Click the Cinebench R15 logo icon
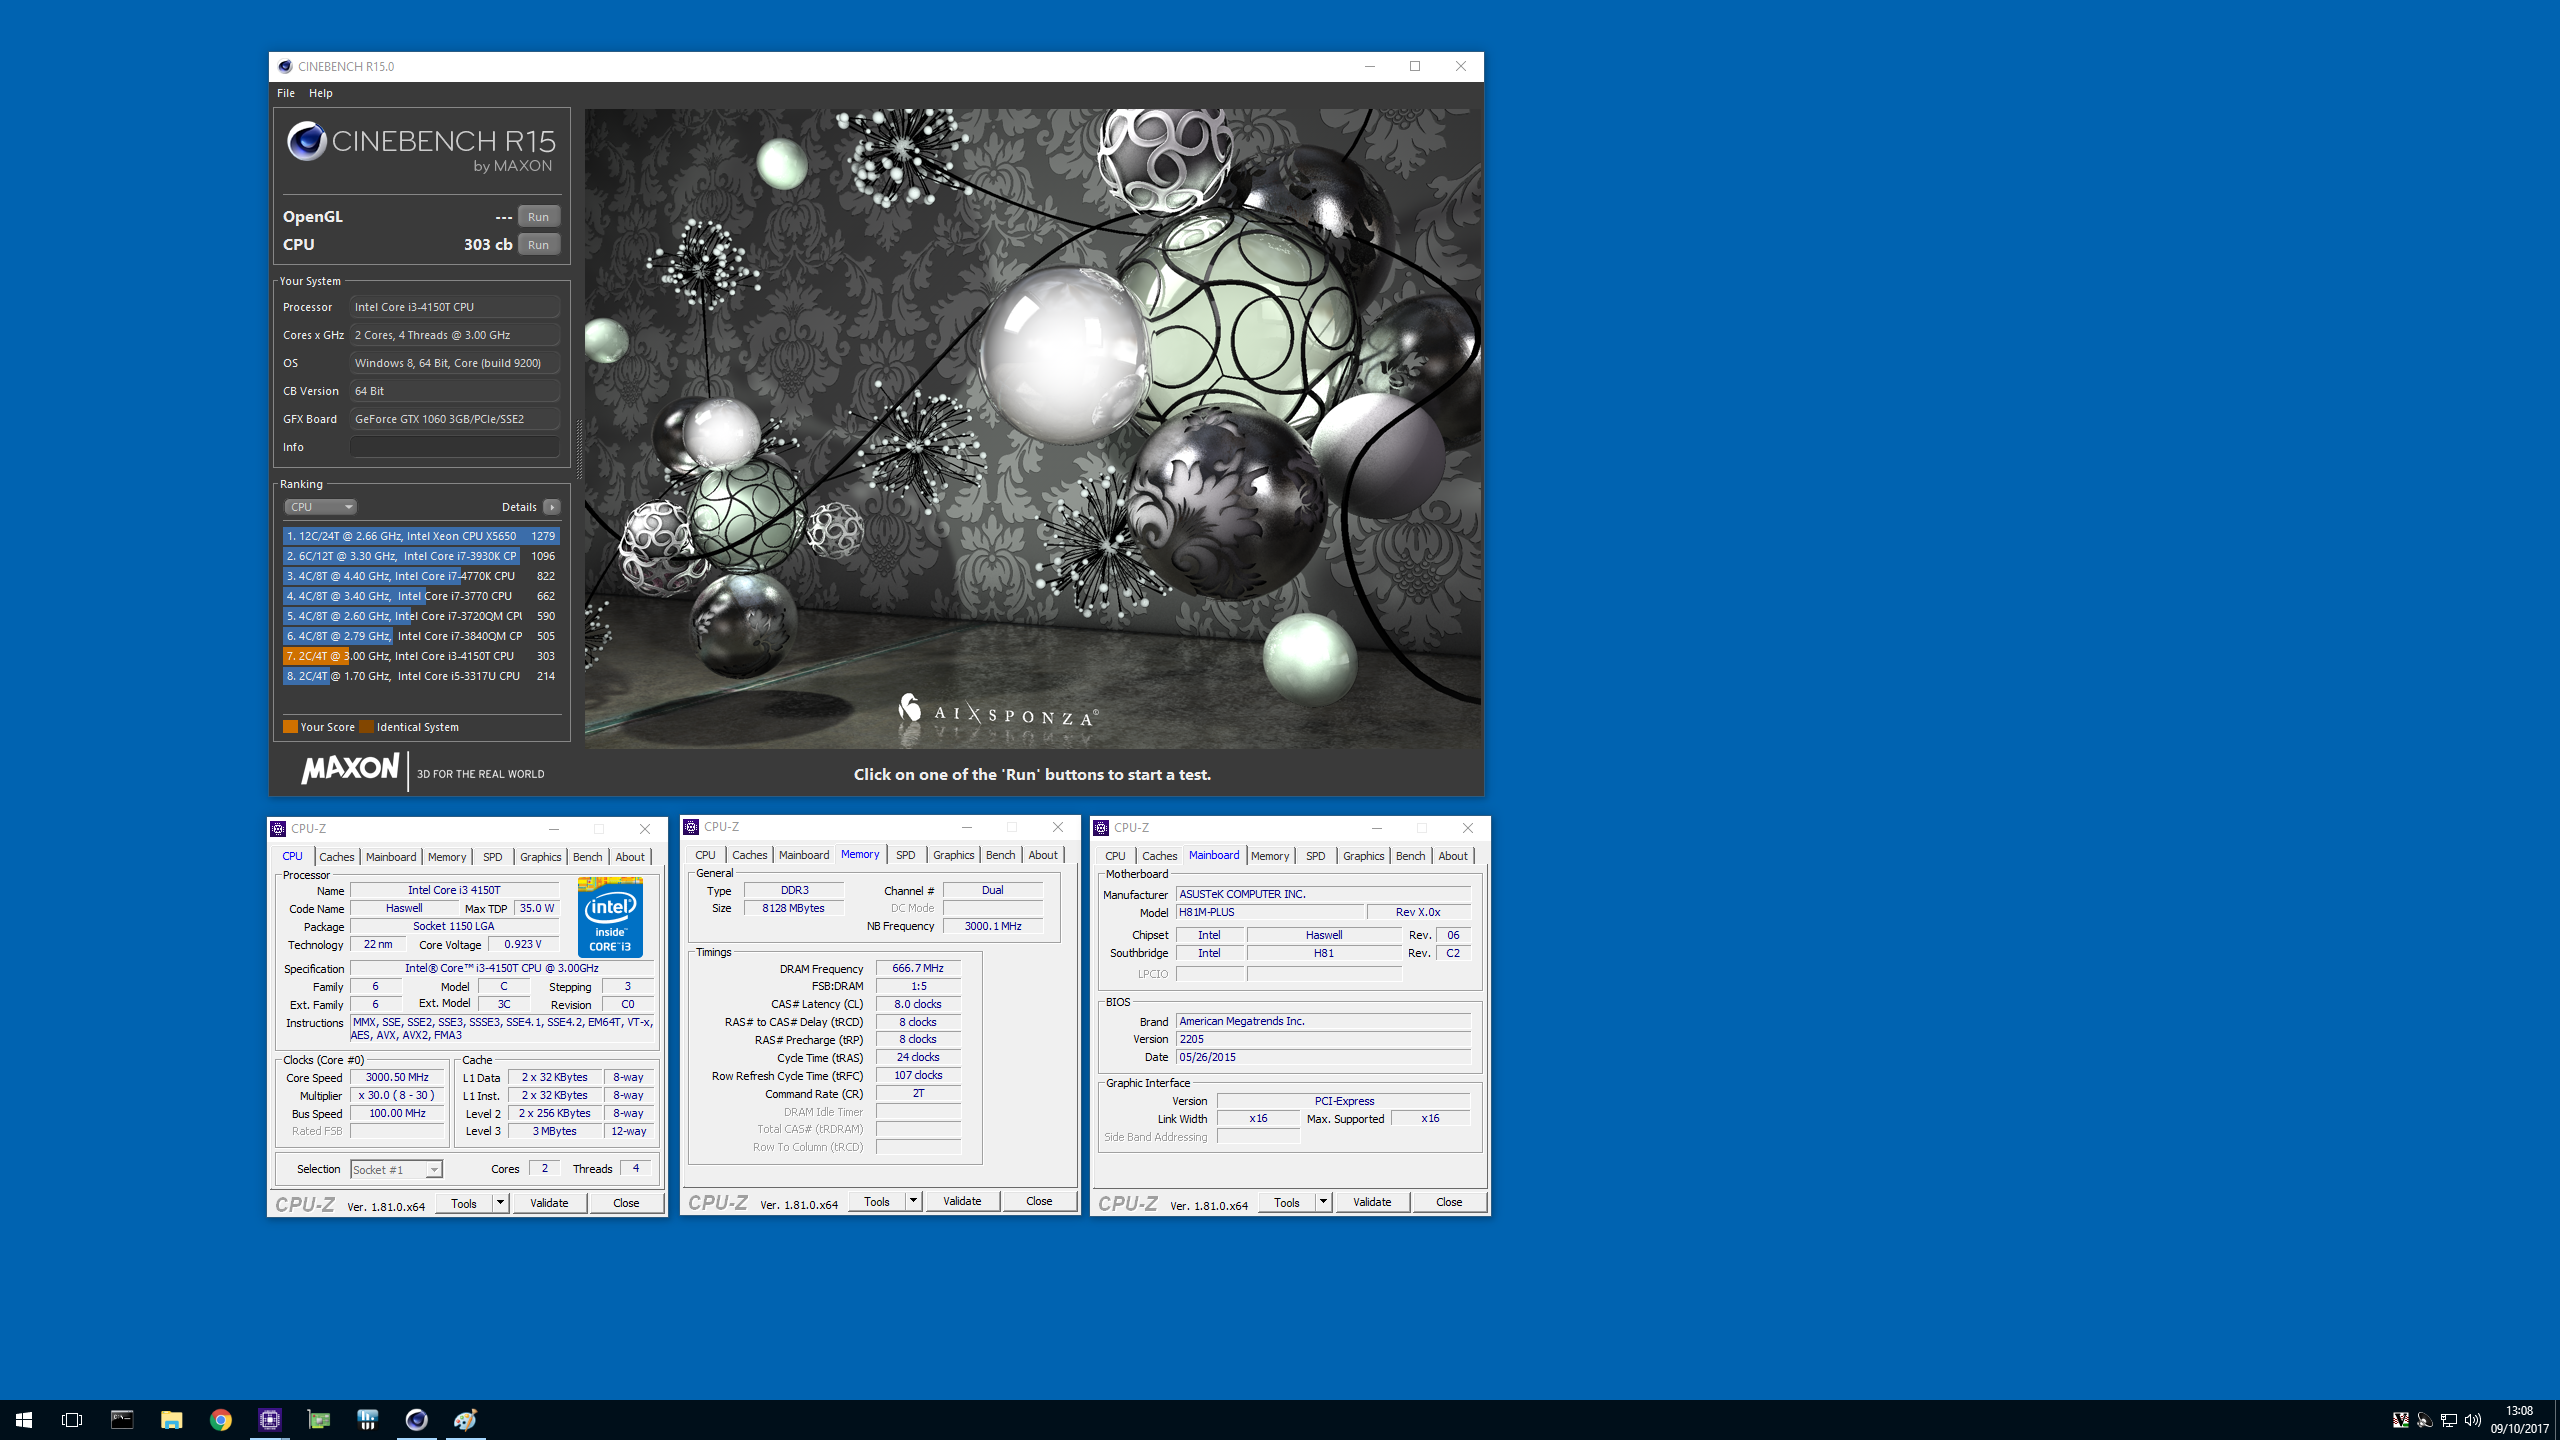This screenshot has height=1440, width=2560. (306, 142)
